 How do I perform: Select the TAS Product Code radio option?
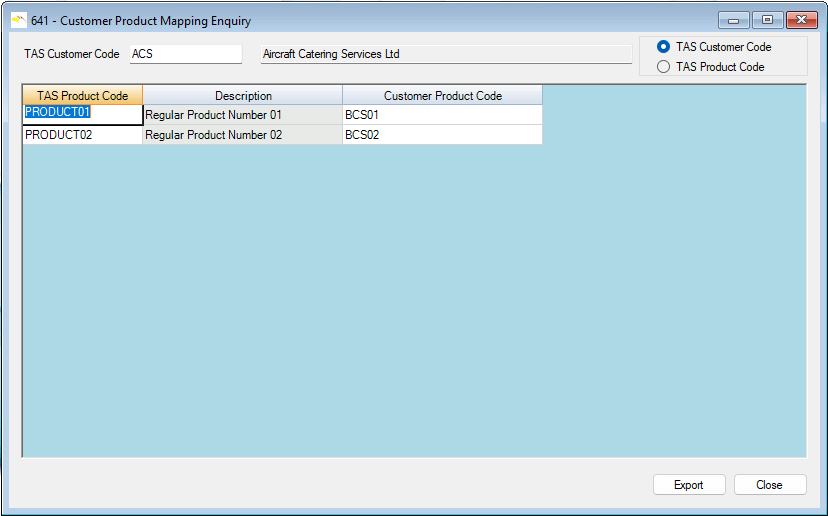pyautogui.click(x=664, y=67)
